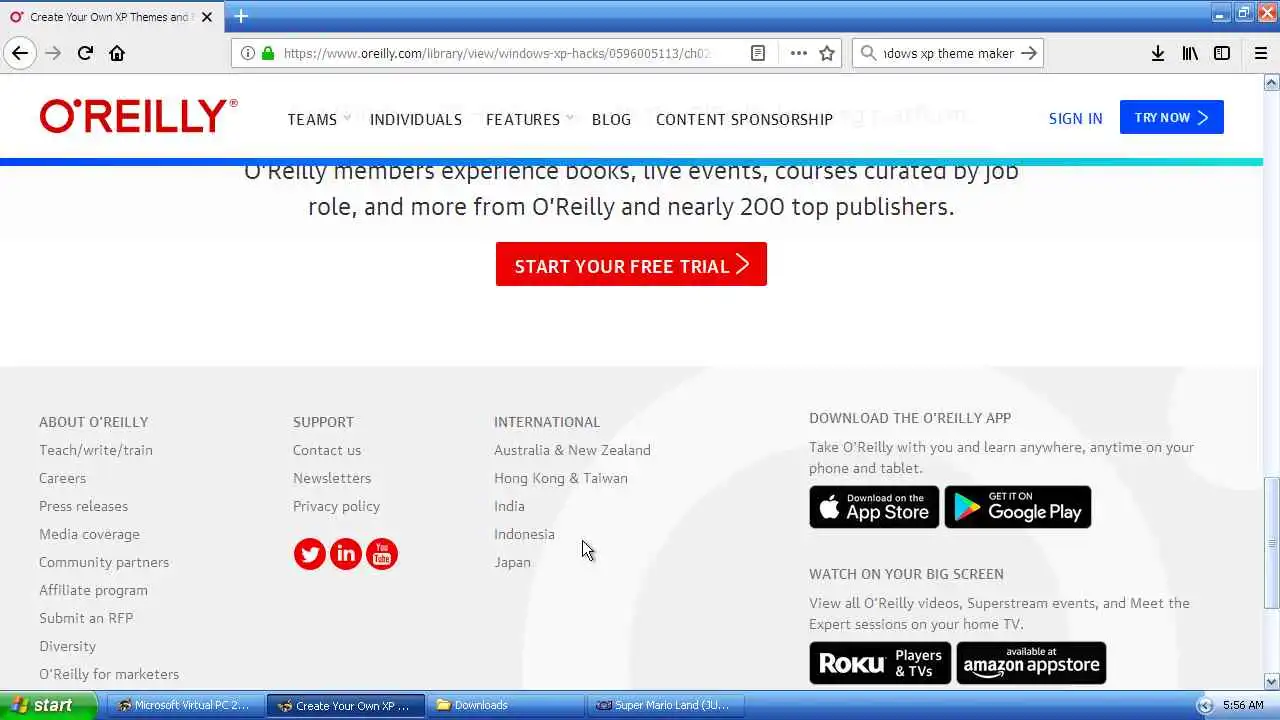Image resolution: width=1280 pixels, height=720 pixels.
Task: Open the Indonesia link
Action: point(524,534)
